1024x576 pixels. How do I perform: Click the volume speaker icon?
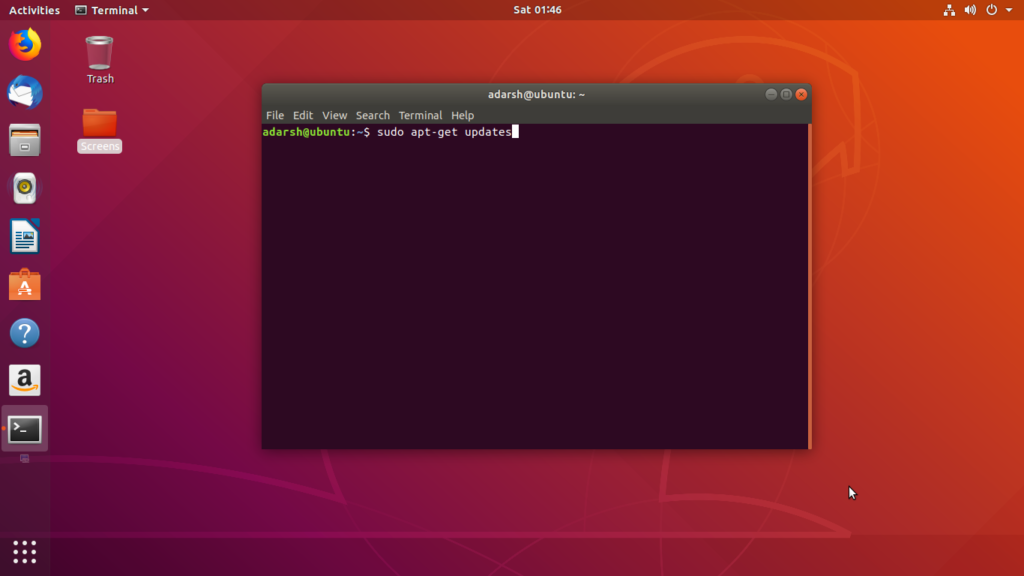tap(970, 10)
